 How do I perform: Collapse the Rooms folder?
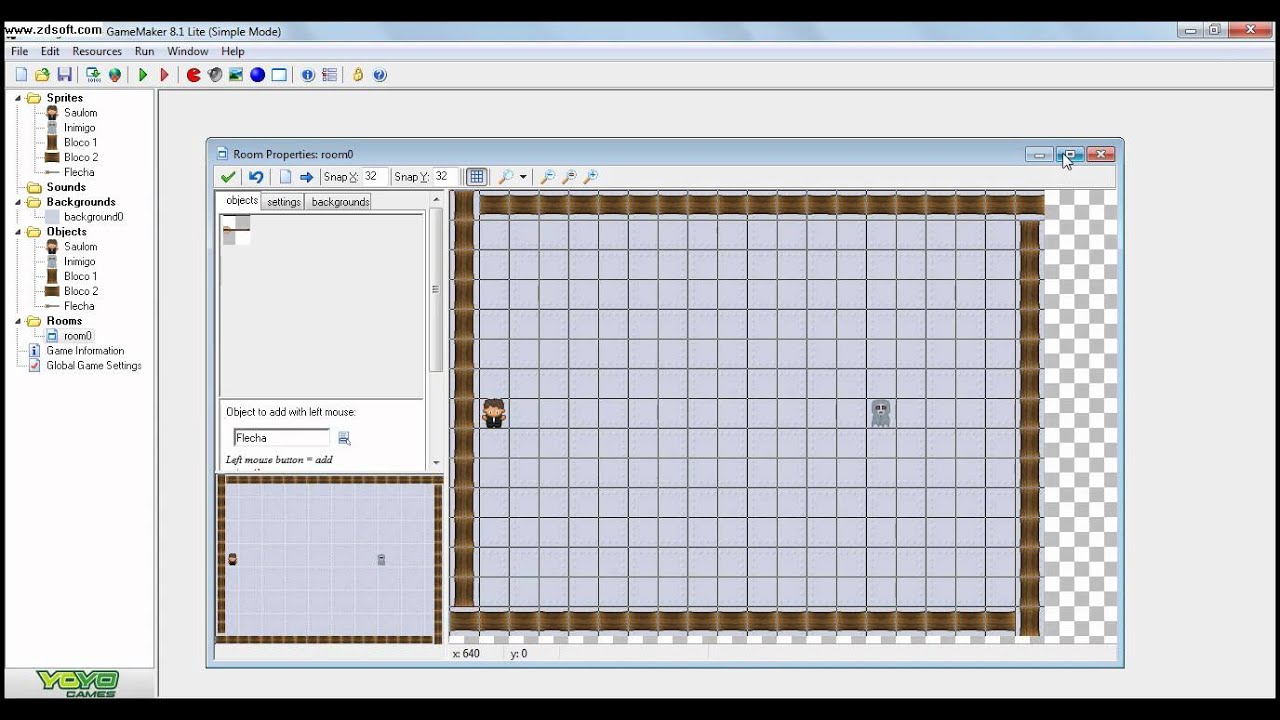coord(18,321)
